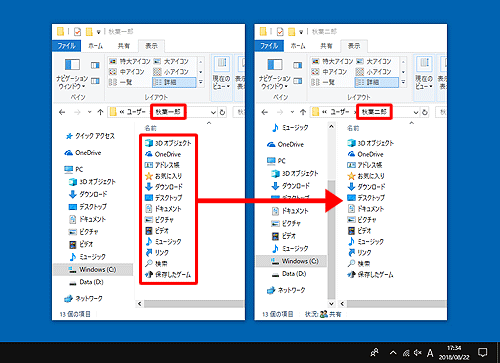Open address history dropdown in right window
This screenshot has height=363, width=500.
click(x=416, y=113)
